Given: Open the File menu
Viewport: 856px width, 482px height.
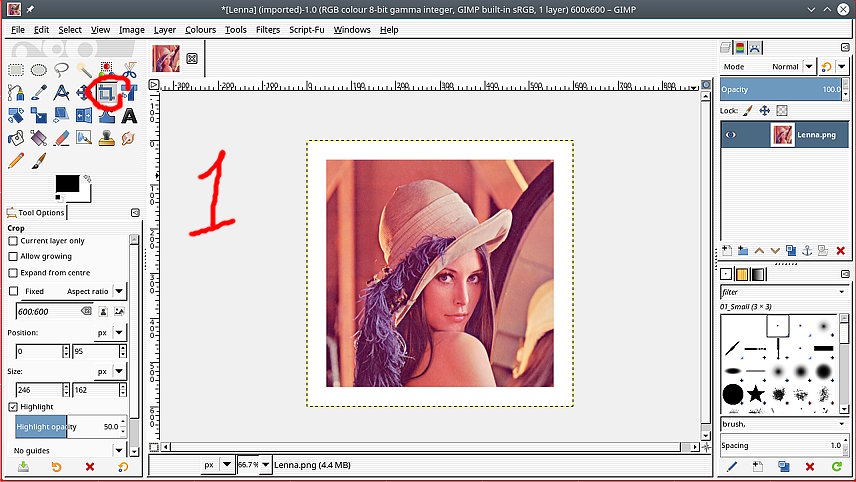Looking at the screenshot, I should pyautogui.click(x=18, y=29).
